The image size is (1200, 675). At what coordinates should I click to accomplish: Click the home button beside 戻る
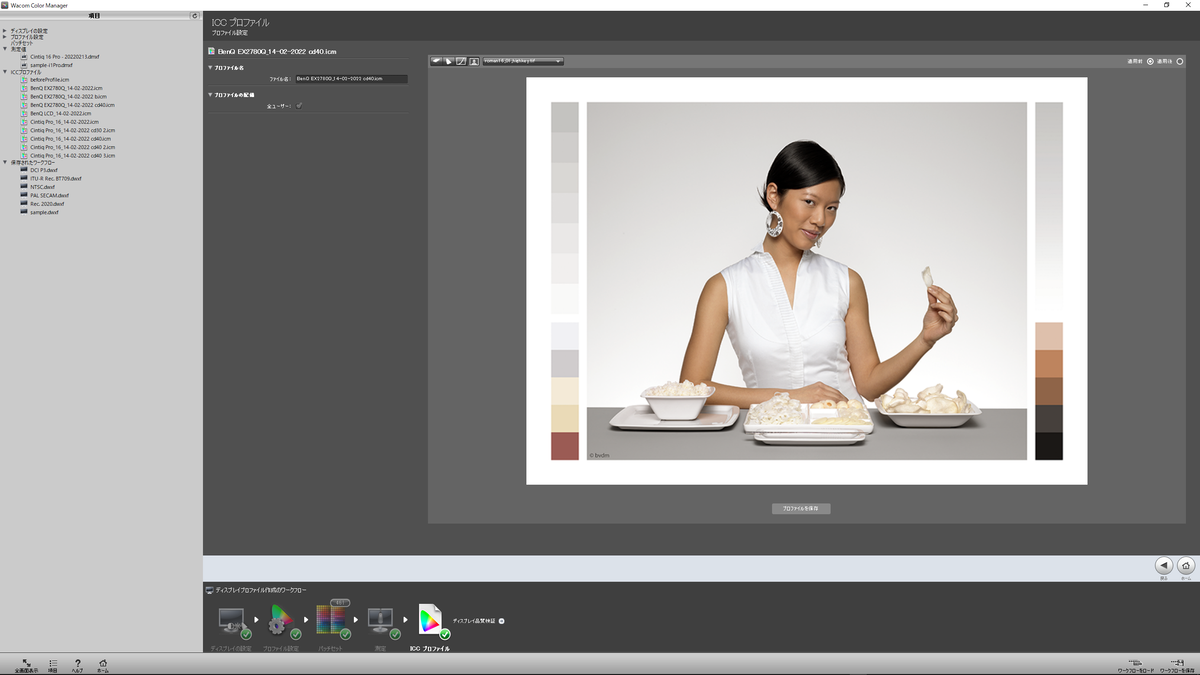coord(1186,566)
